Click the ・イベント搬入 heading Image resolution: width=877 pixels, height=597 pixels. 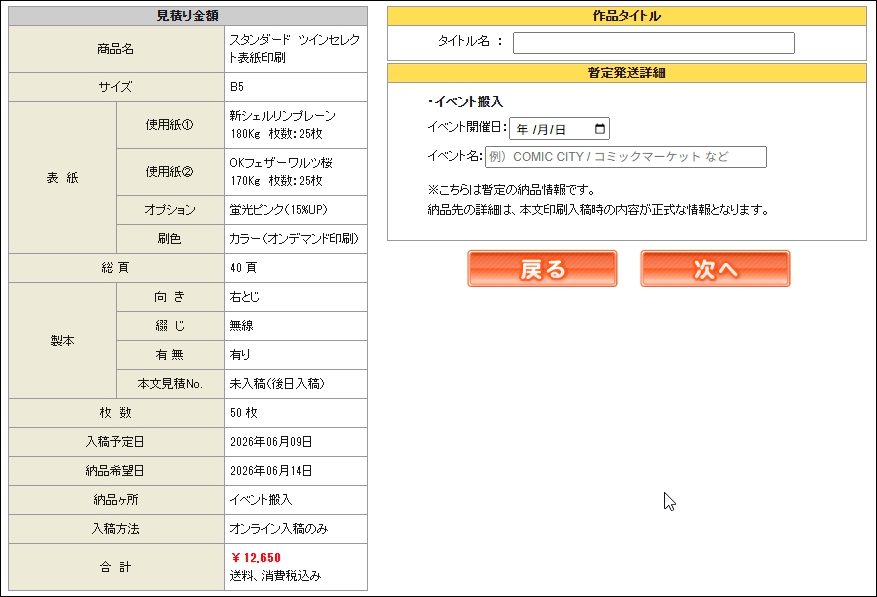[465, 102]
